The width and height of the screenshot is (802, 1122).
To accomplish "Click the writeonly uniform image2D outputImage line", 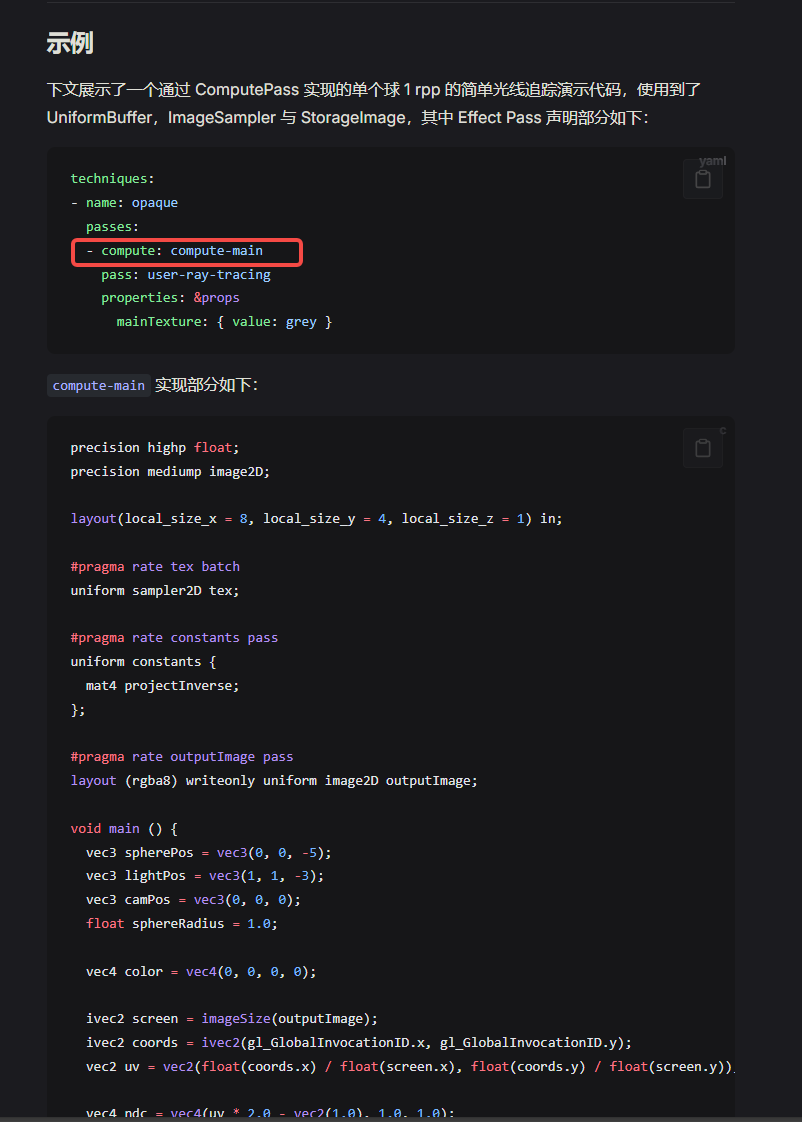I will [274, 780].
